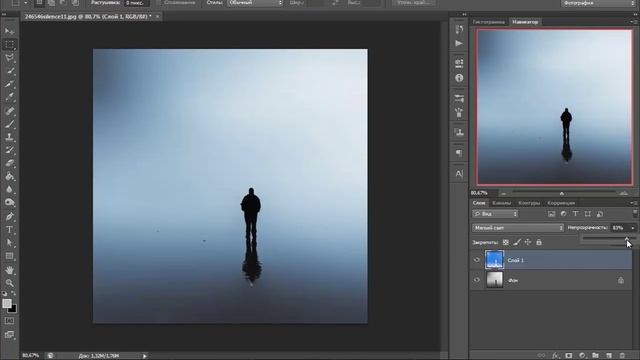This screenshot has height=360, width=640.
Task: Toggle lock position
Action: coord(528,242)
